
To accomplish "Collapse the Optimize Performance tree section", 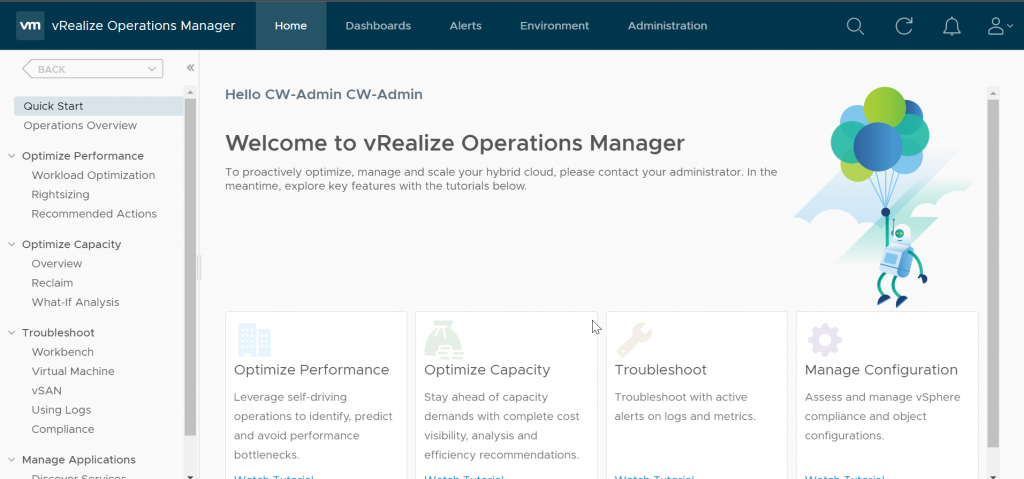I will [11, 156].
